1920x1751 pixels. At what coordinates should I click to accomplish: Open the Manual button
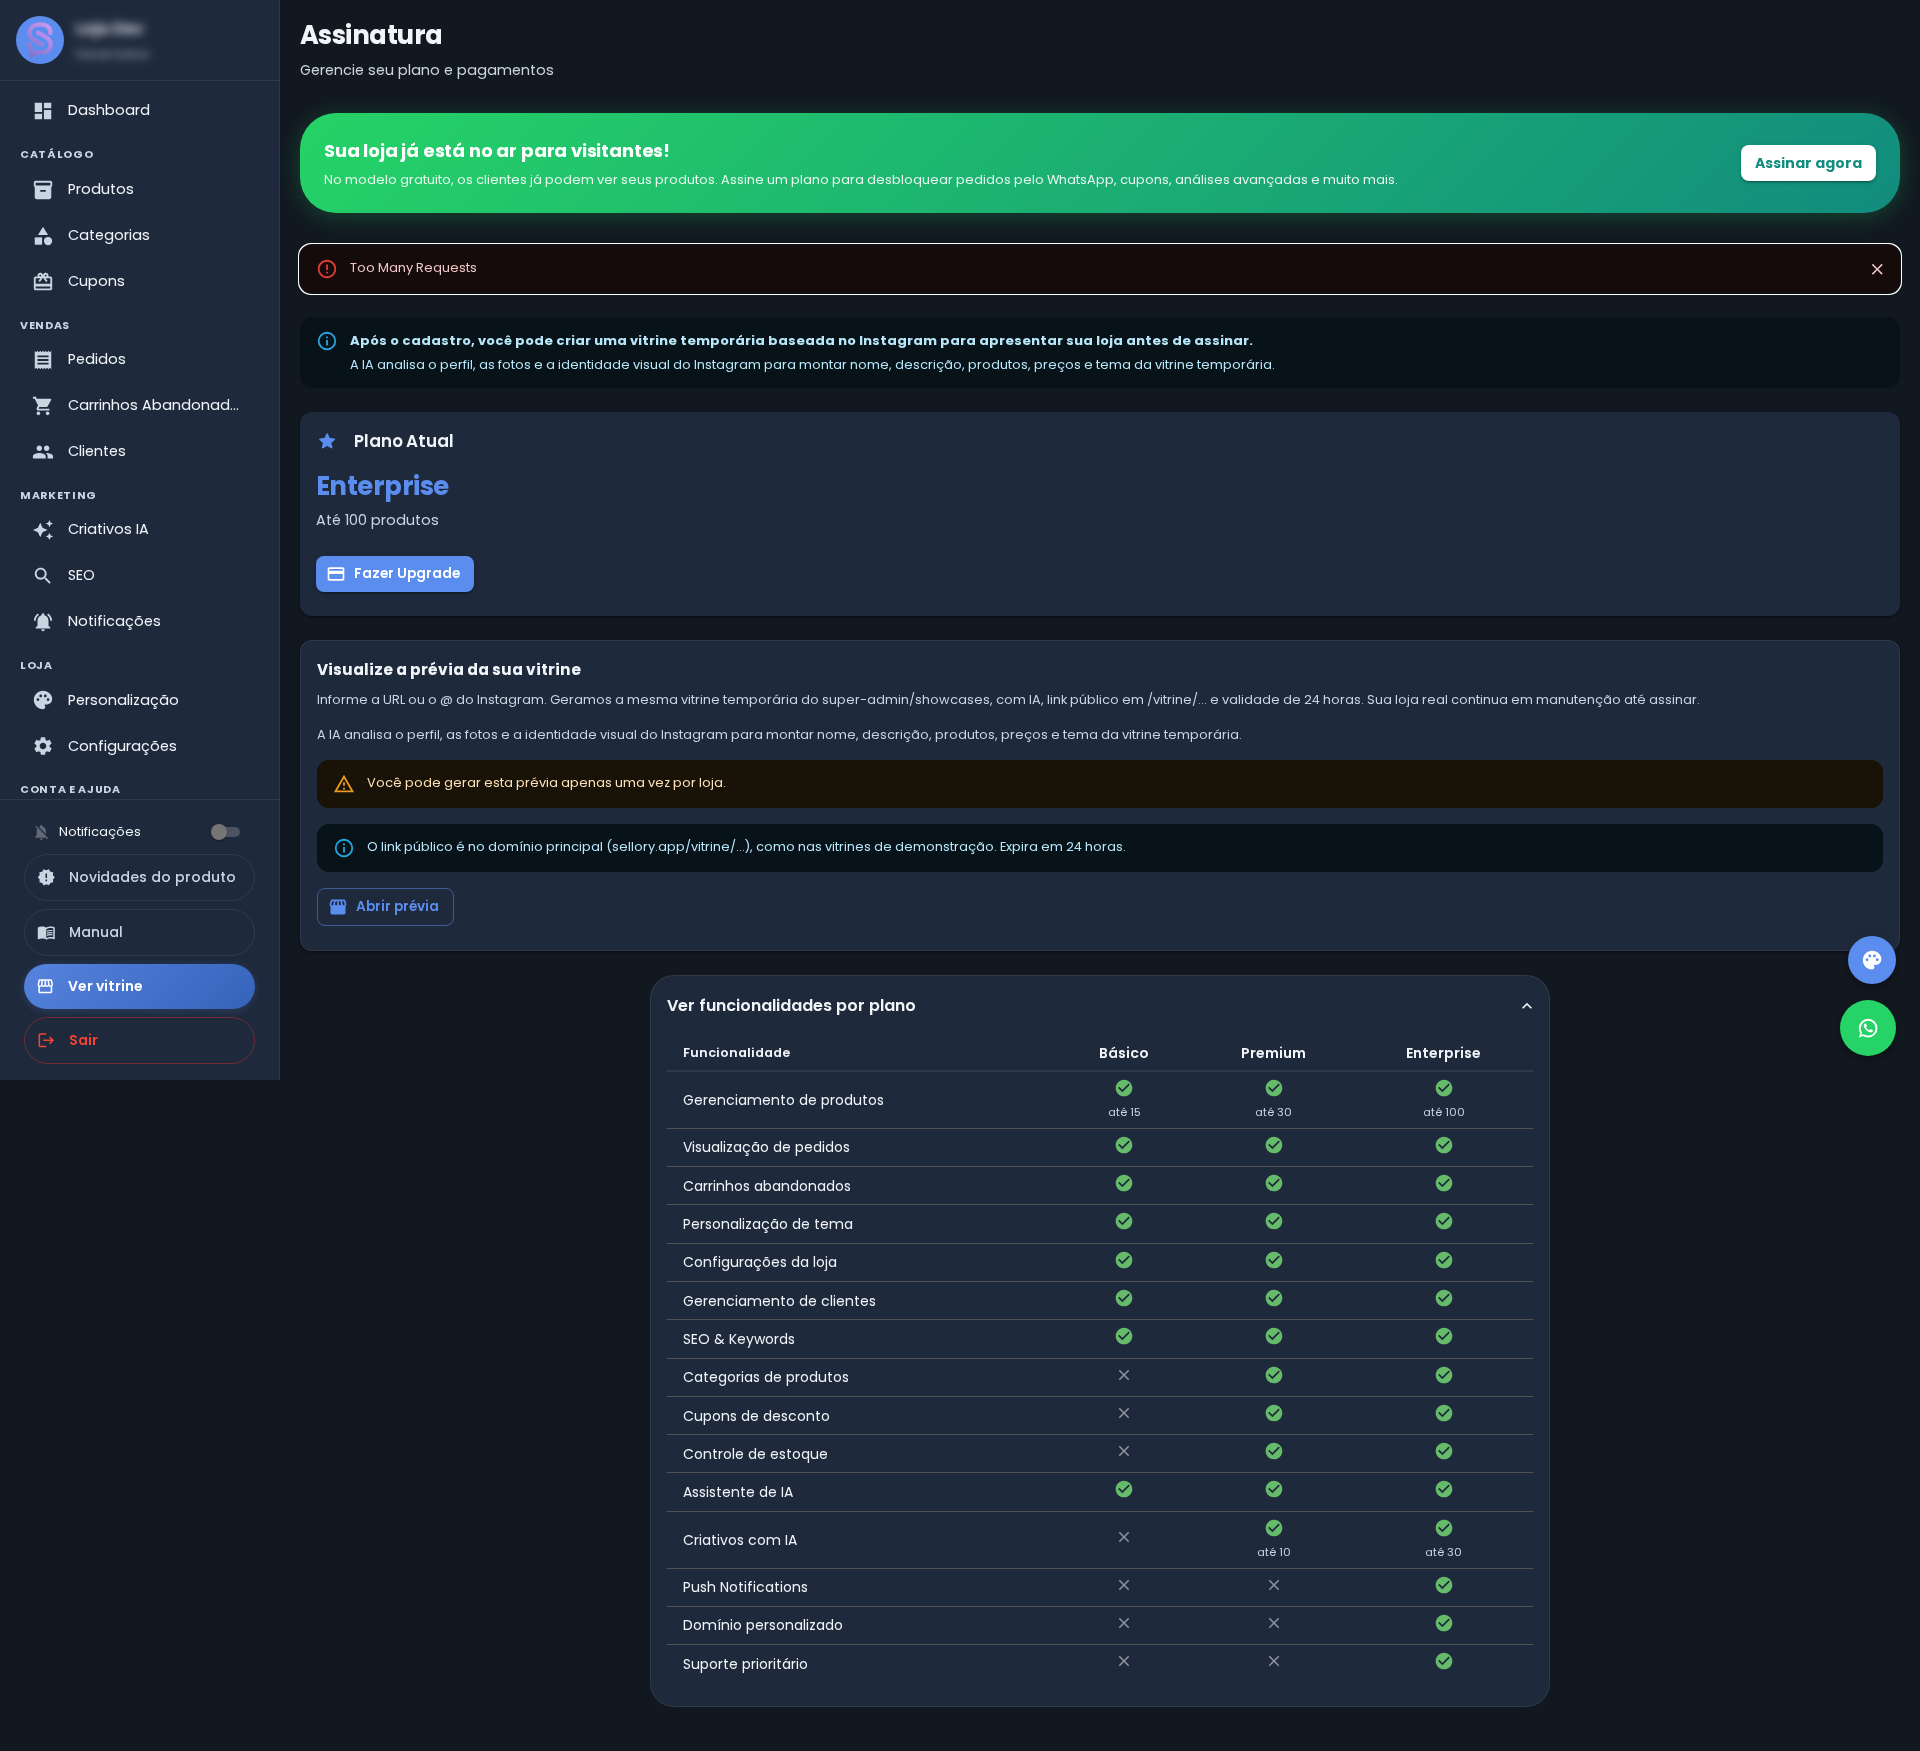139,933
